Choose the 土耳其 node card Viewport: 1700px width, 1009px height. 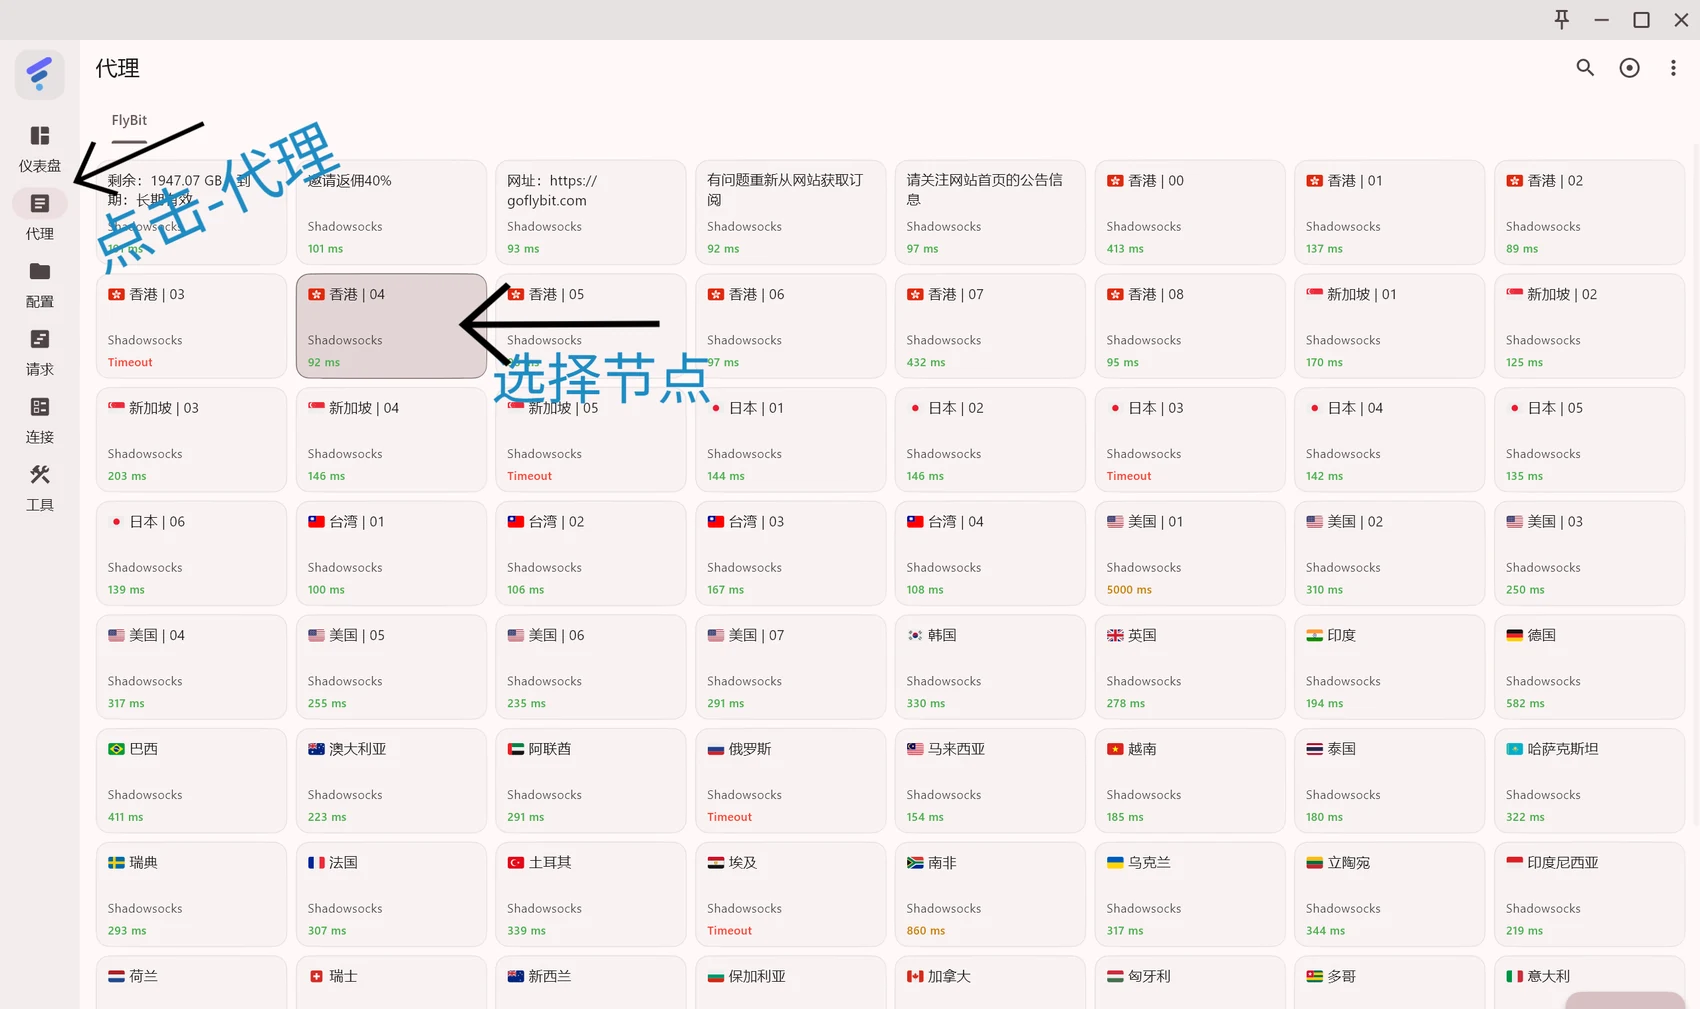[x=591, y=894]
